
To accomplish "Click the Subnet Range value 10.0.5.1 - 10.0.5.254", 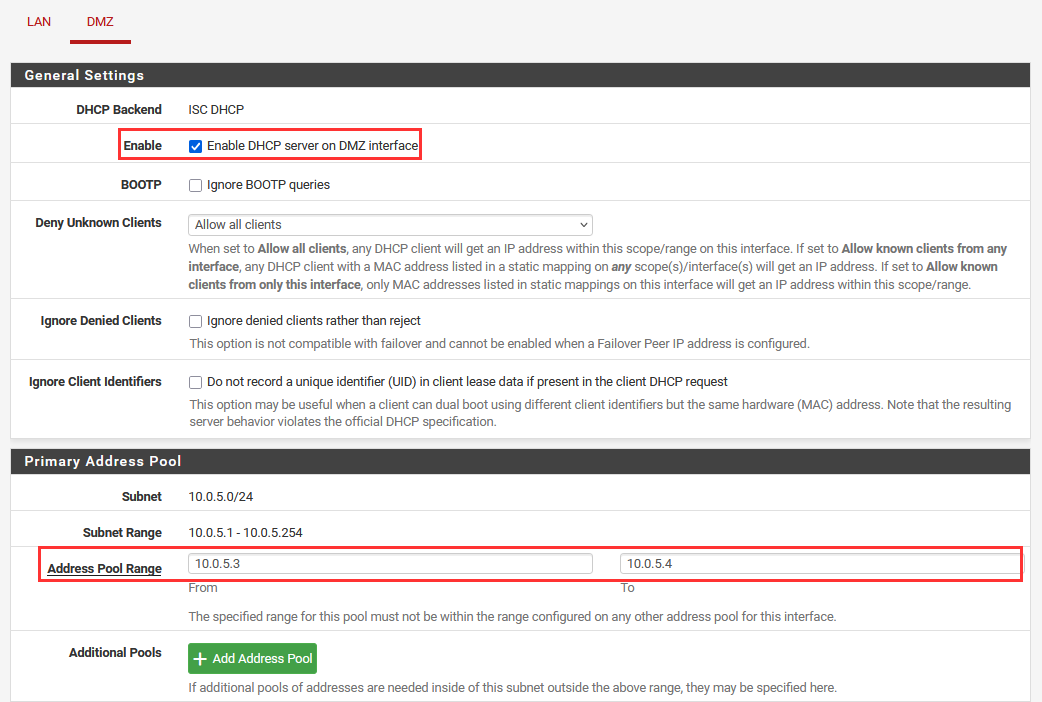I will [245, 533].
